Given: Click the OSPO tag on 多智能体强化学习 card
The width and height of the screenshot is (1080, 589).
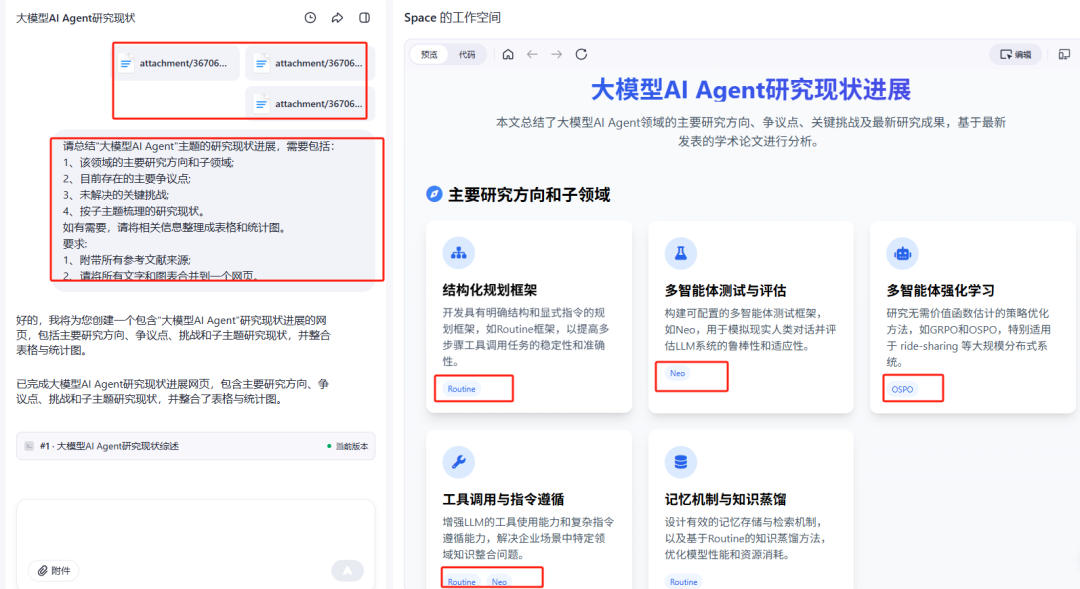Looking at the screenshot, I should (x=902, y=389).
